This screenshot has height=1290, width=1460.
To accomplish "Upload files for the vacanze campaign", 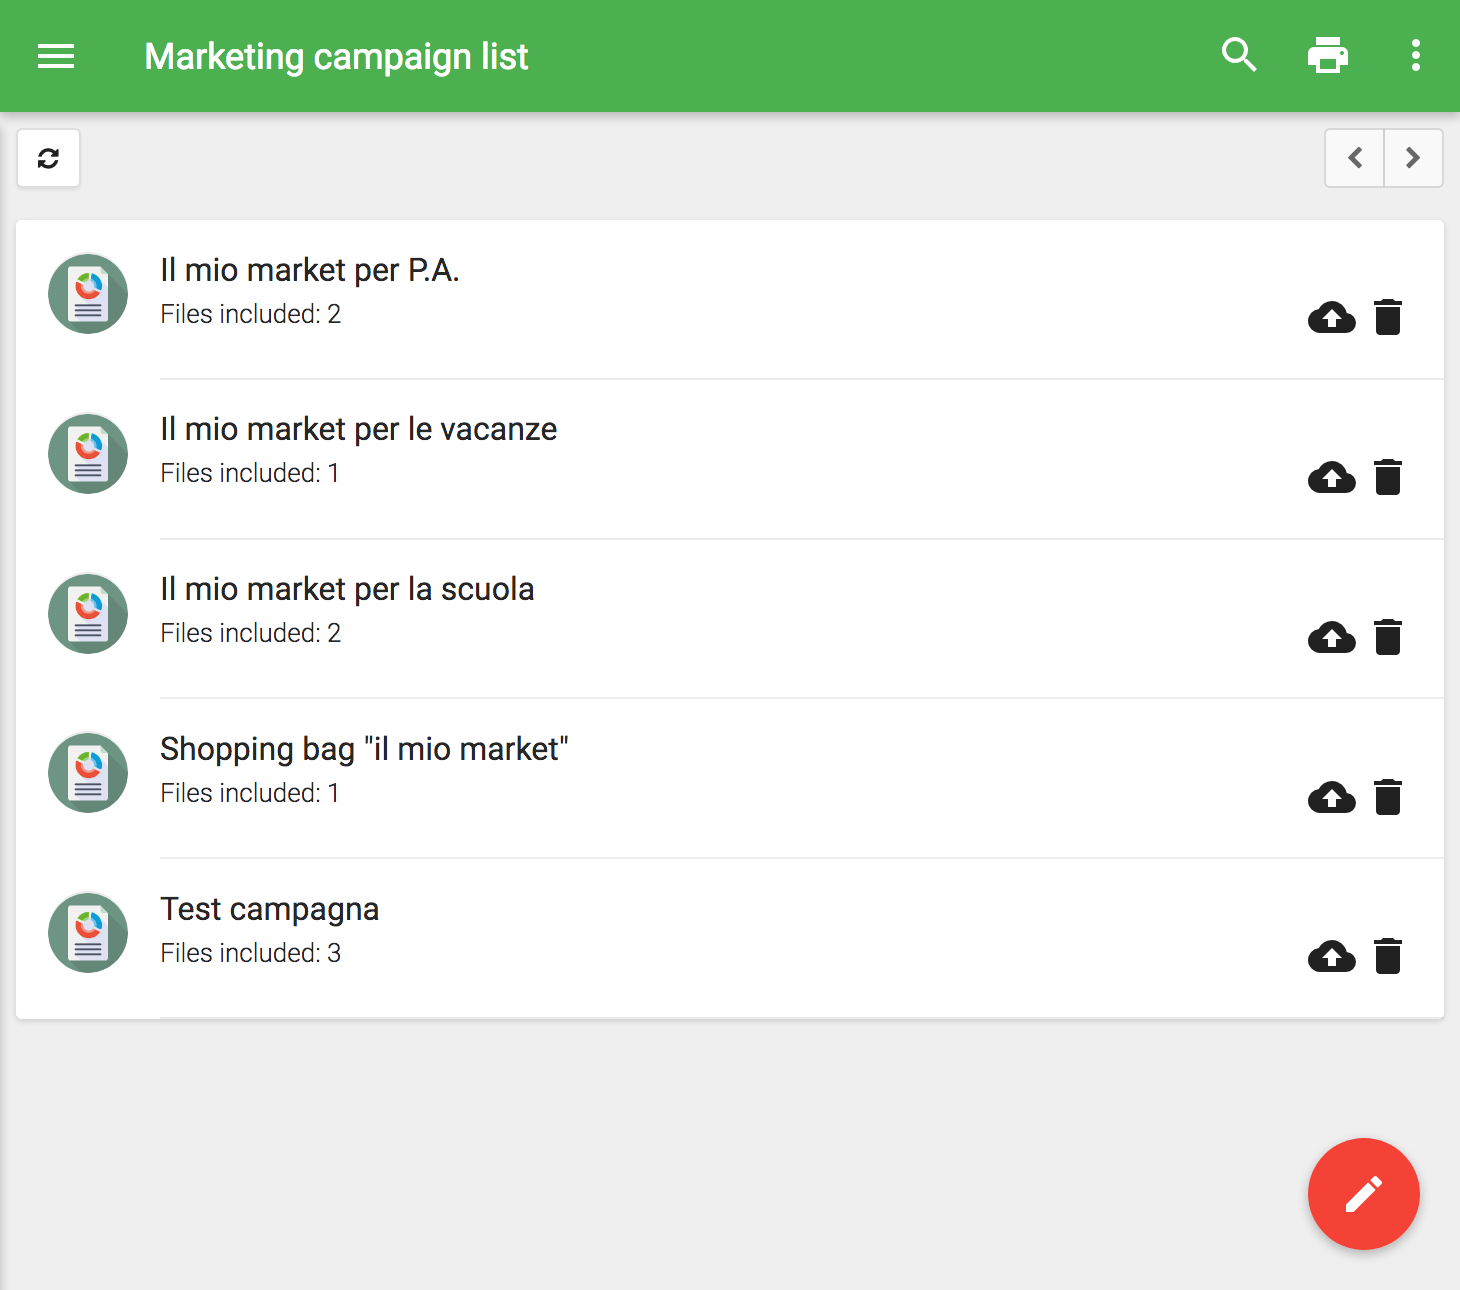I will point(1331,477).
